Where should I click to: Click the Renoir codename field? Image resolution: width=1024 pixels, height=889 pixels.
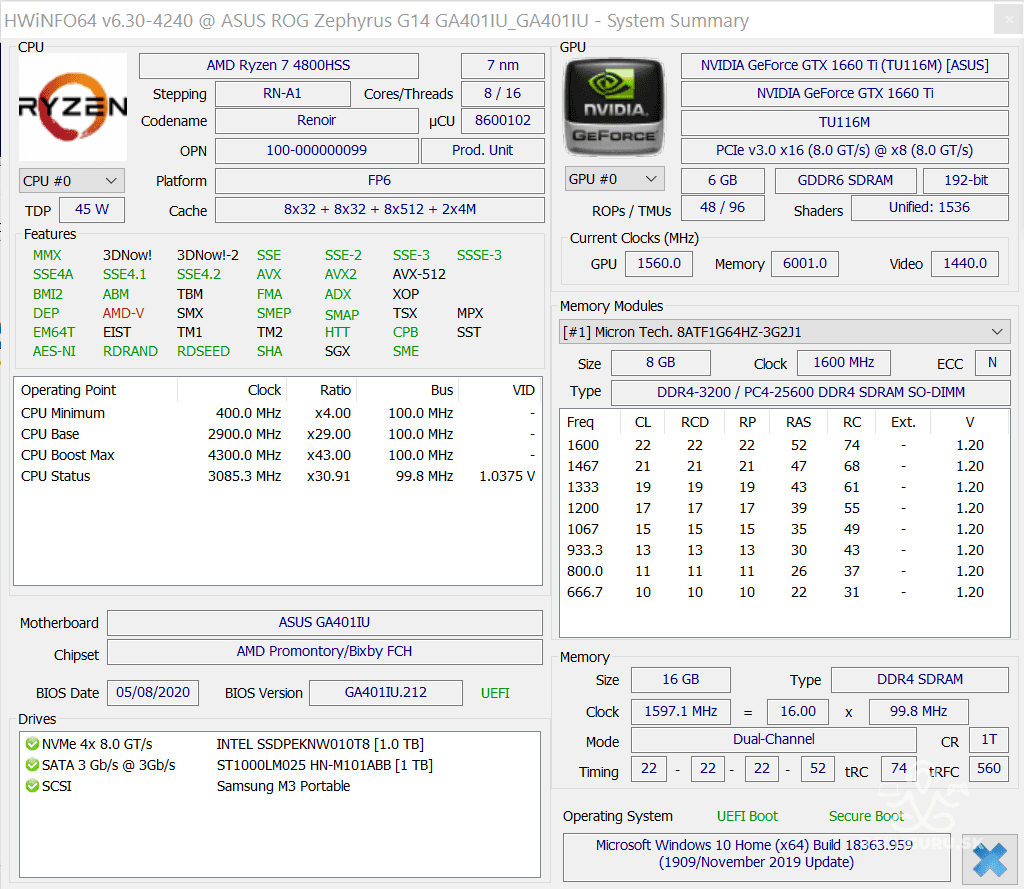point(317,121)
